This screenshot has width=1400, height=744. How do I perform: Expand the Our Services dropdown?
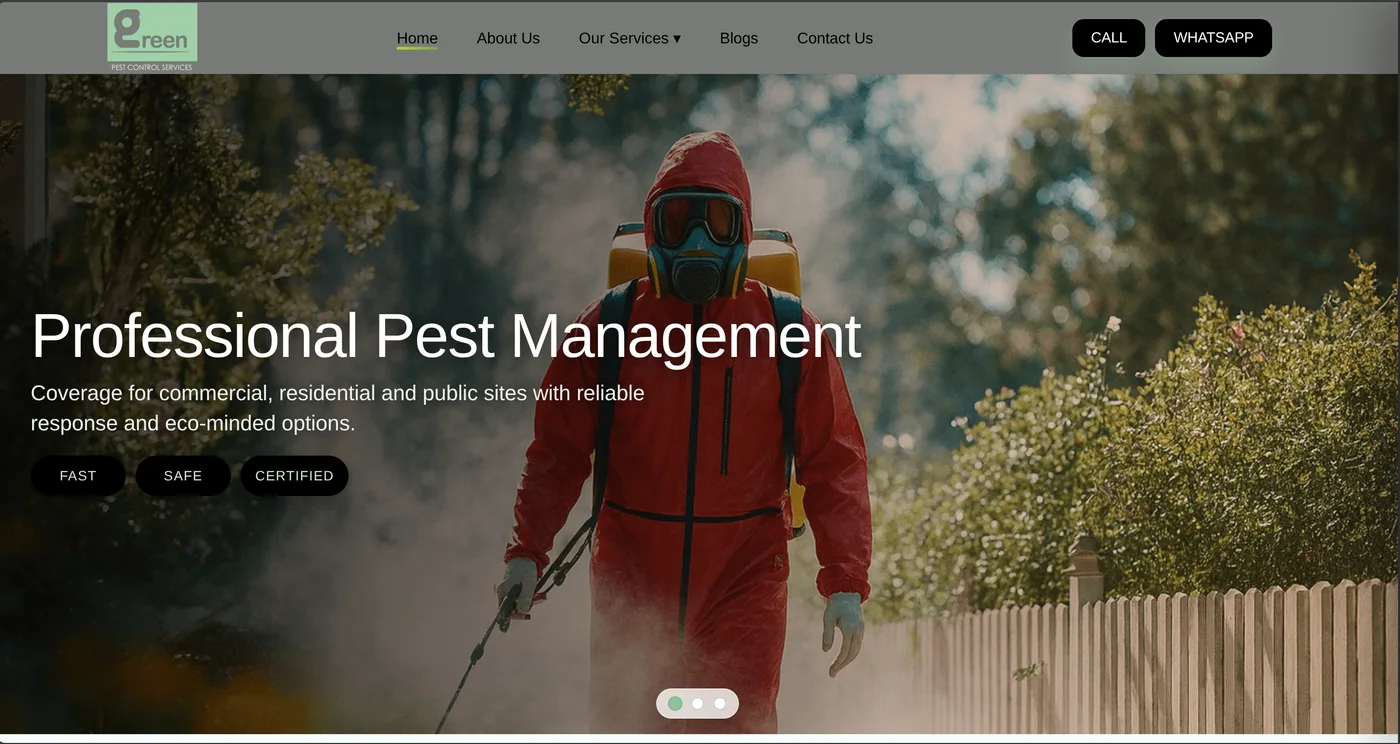630,38
